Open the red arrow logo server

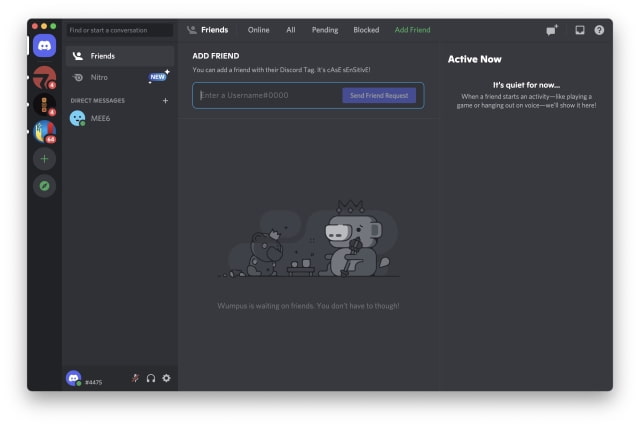[x=44, y=77]
